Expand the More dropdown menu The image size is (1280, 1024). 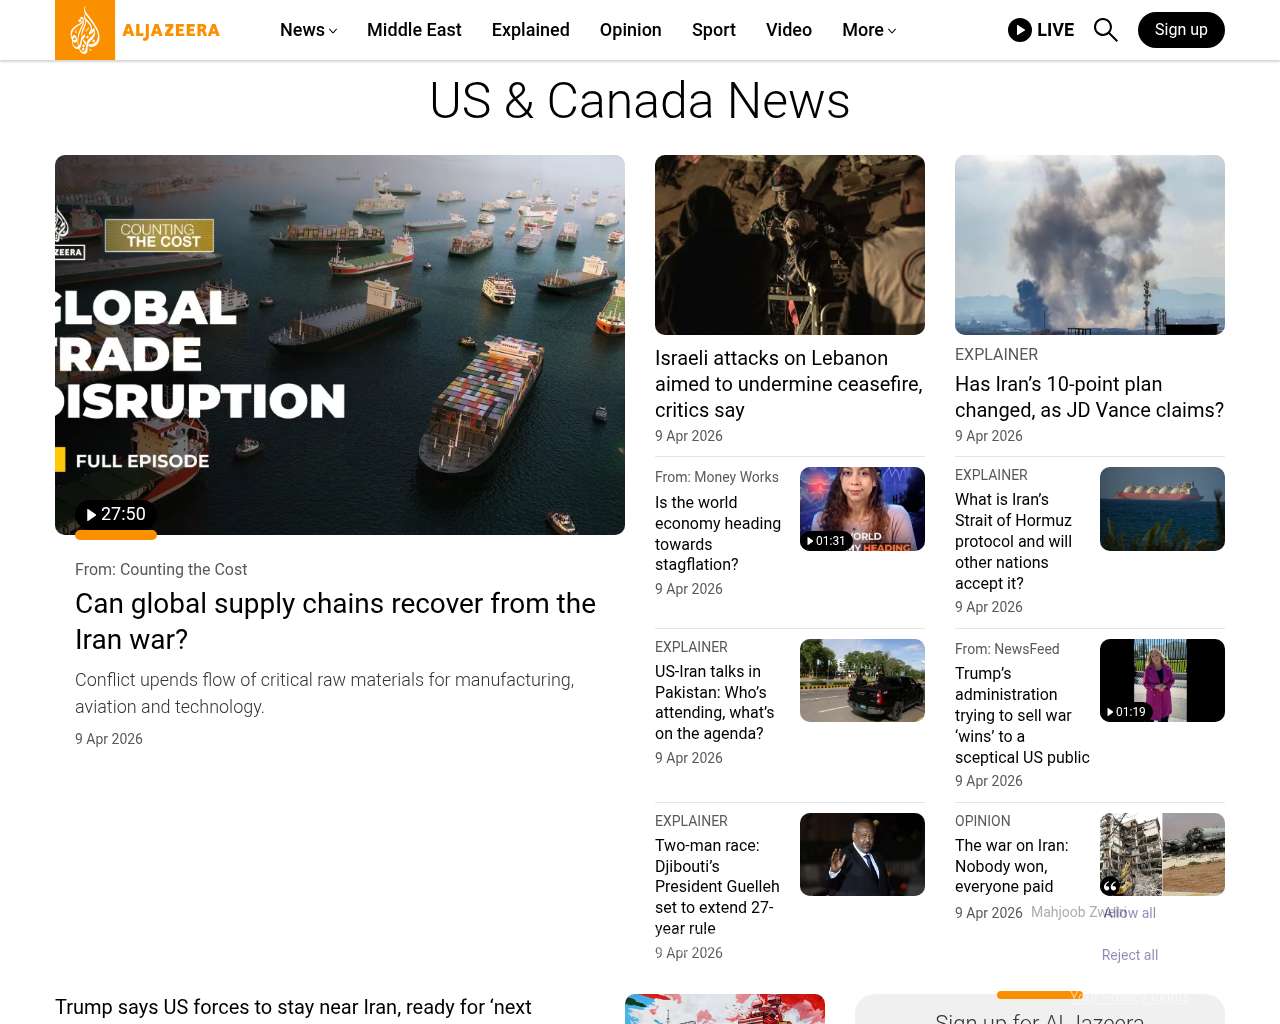(x=868, y=30)
